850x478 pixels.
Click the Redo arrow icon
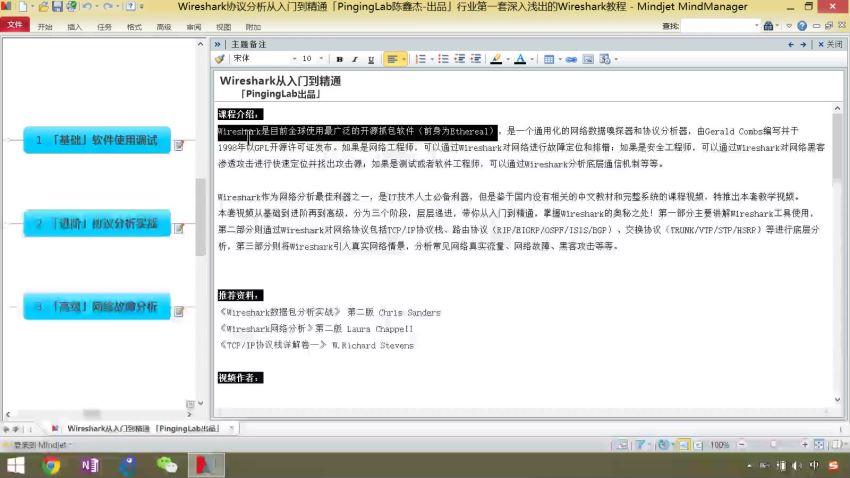pos(108,7)
